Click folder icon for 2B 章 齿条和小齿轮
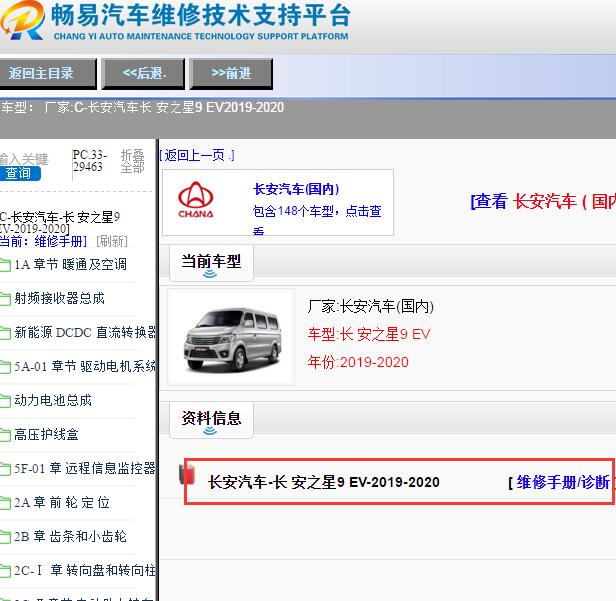This screenshot has width=616, height=601. (x=5, y=537)
